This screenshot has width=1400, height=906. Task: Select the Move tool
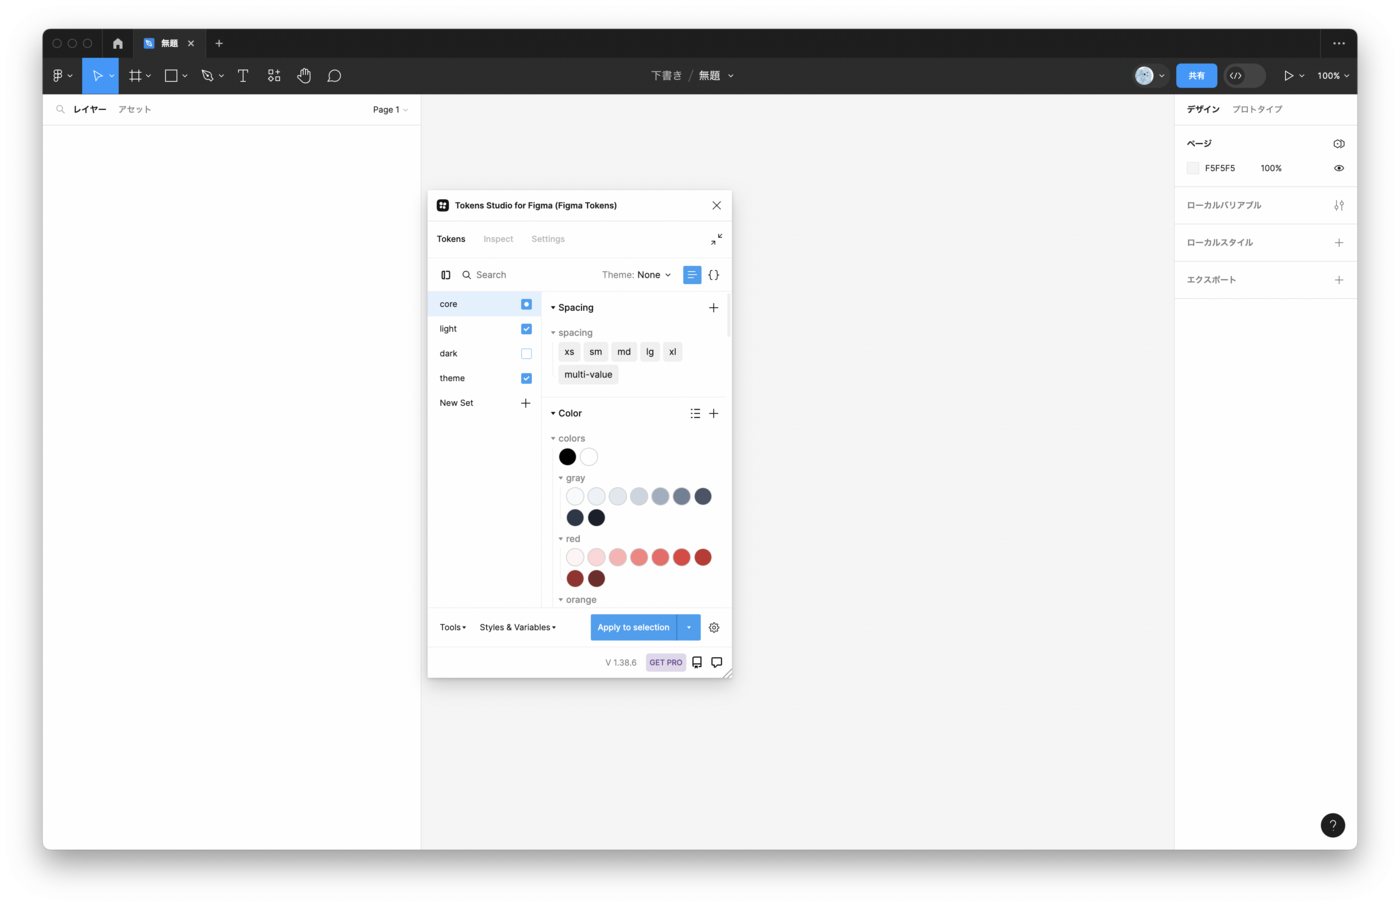97,76
